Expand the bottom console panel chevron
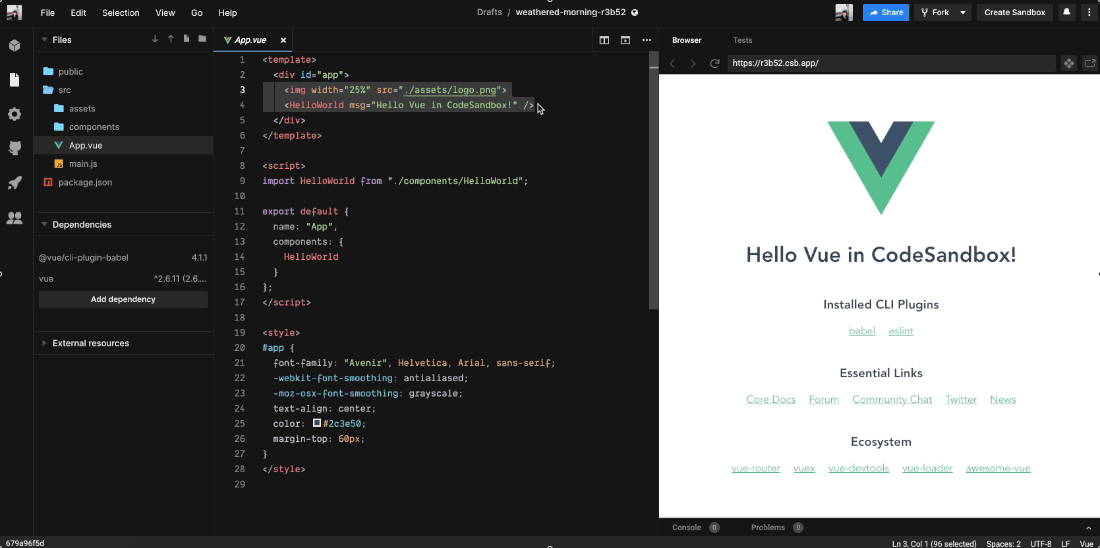 [1088, 528]
